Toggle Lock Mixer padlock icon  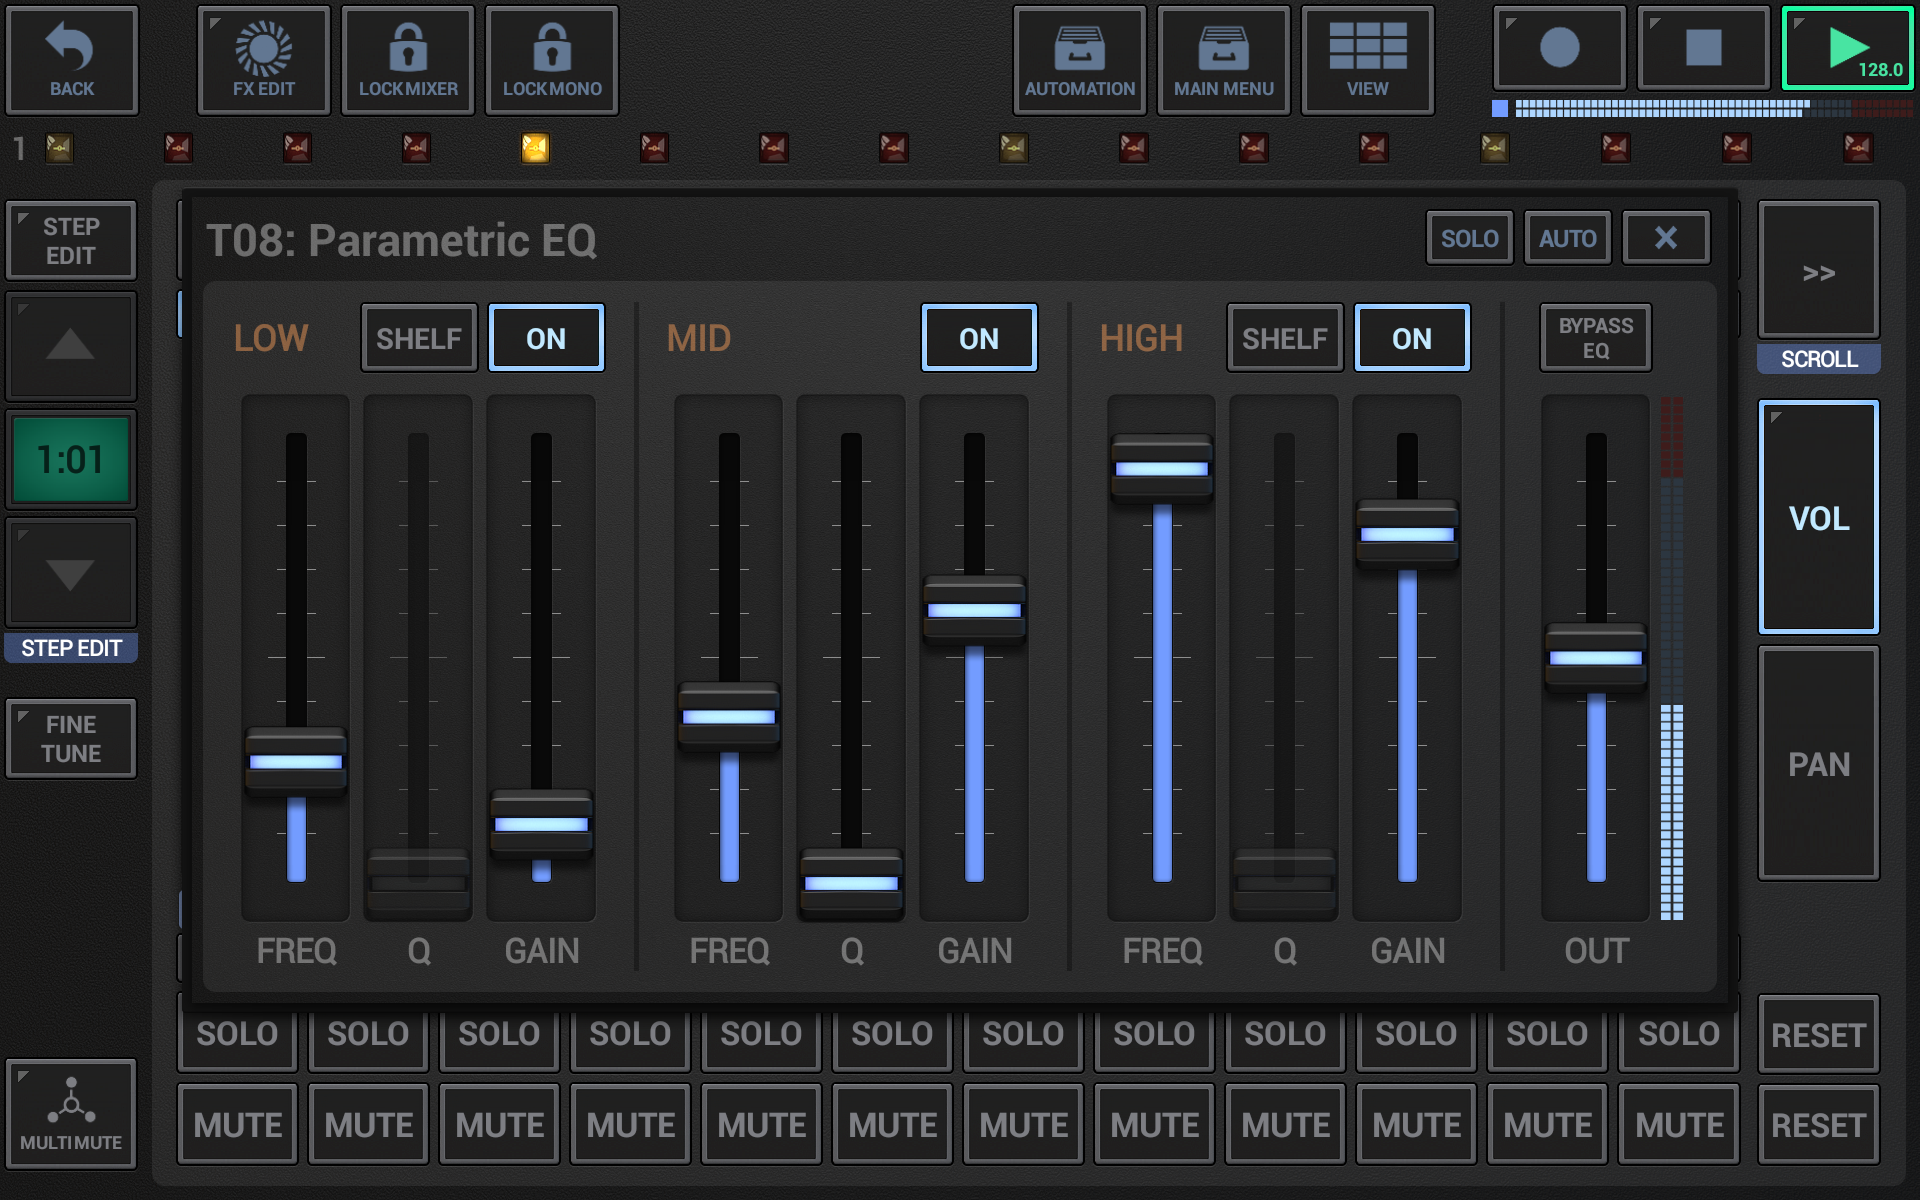[408, 48]
